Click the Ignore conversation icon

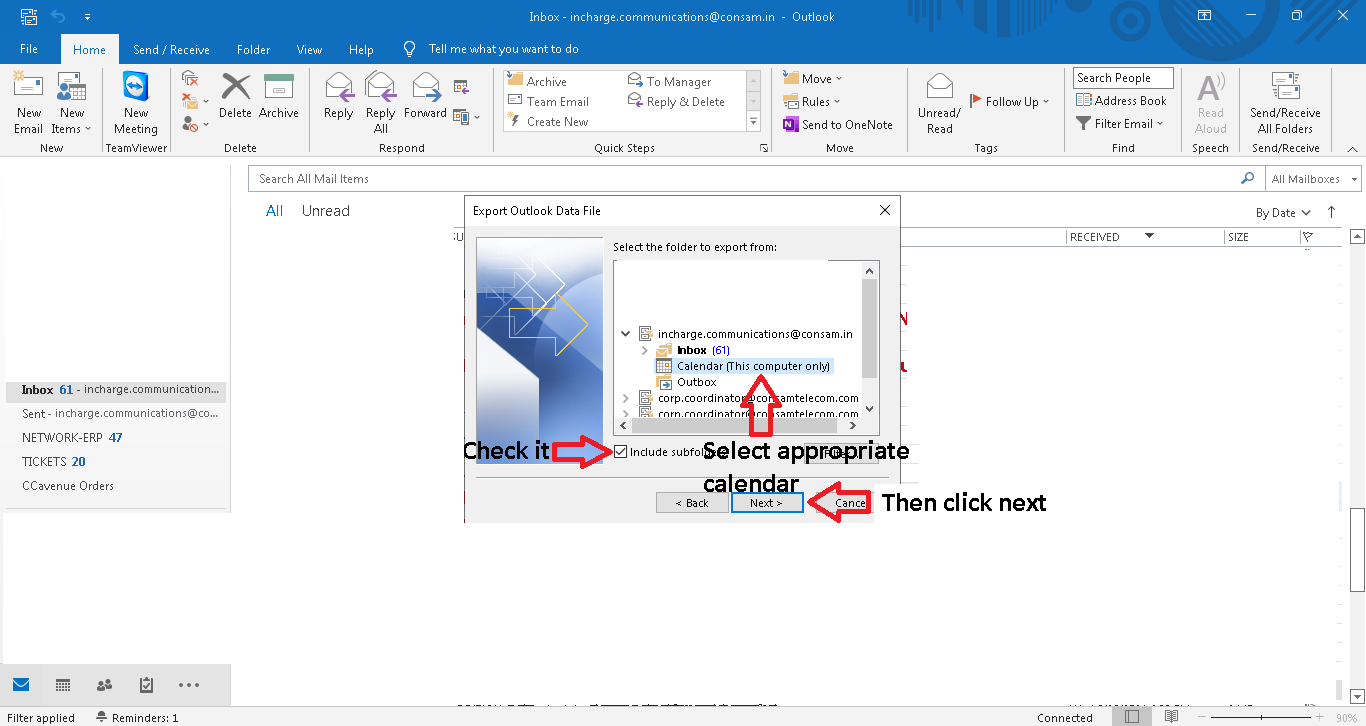click(190, 78)
